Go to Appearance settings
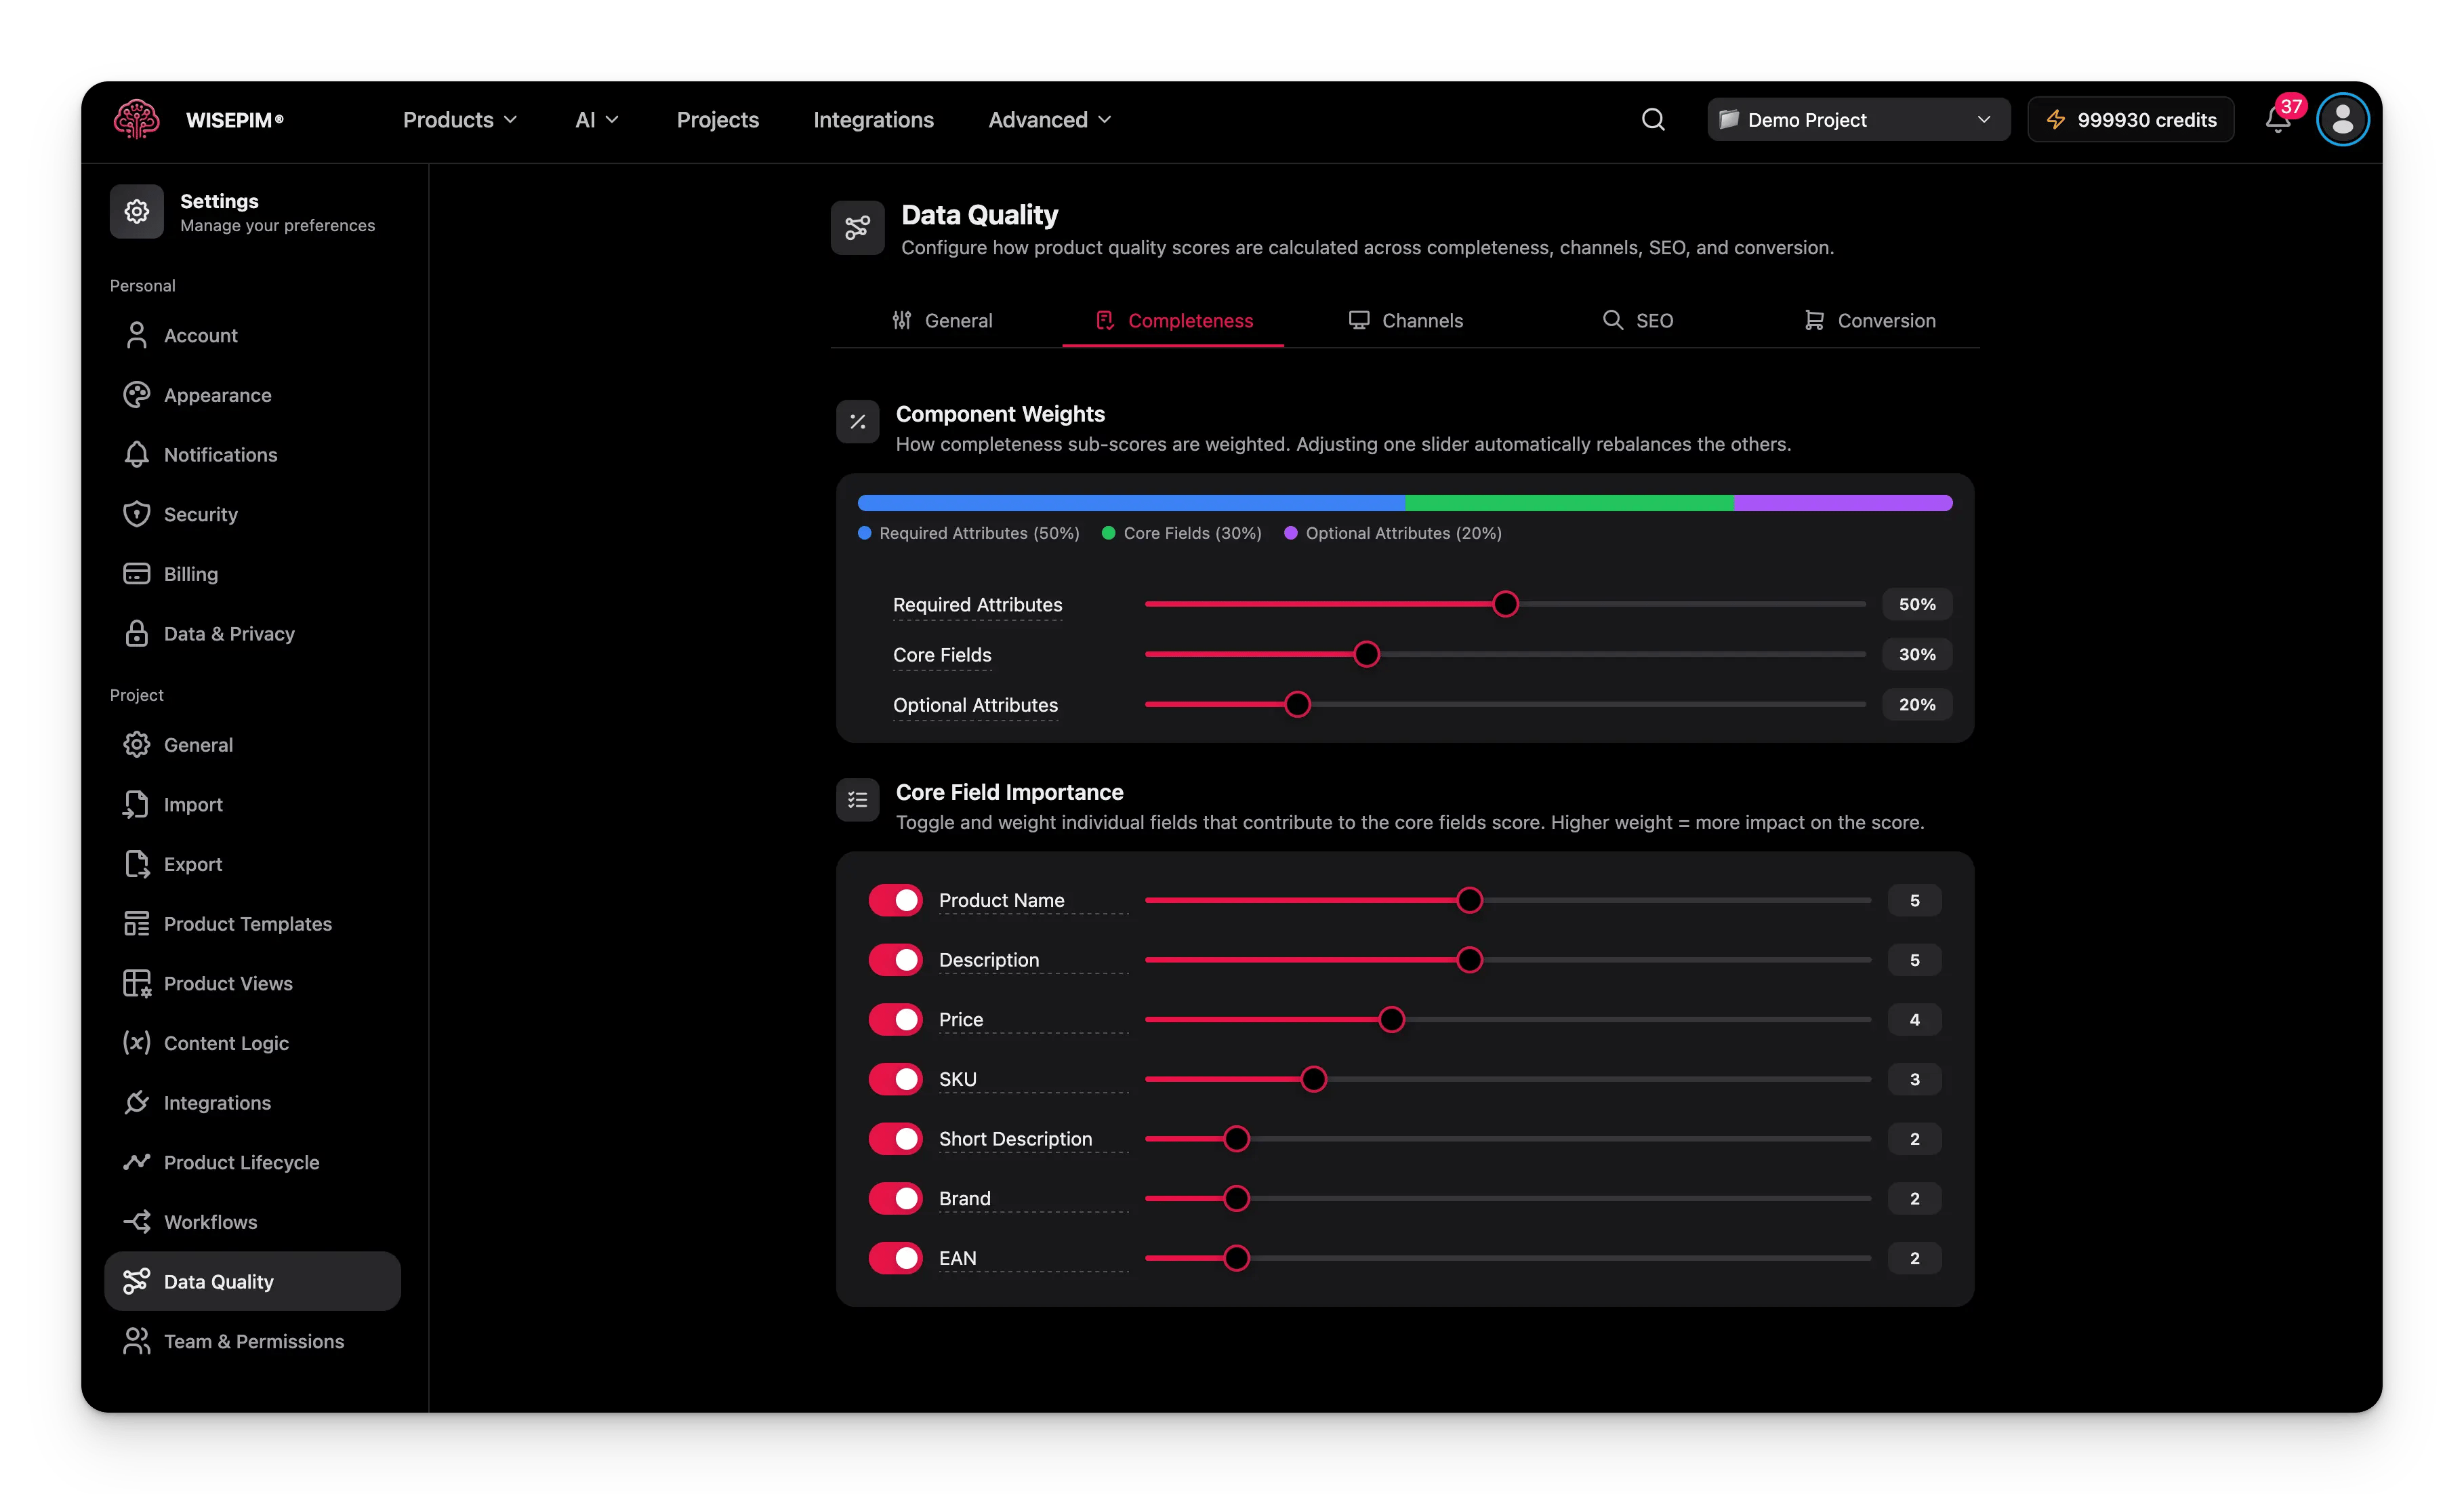Screen dimensions: 2464x1494 tap(252, 395)
